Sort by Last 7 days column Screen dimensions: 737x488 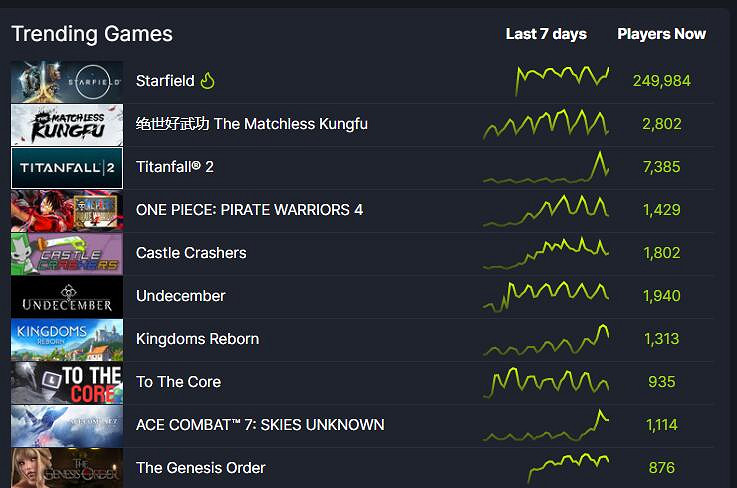(x=546, y=34)
